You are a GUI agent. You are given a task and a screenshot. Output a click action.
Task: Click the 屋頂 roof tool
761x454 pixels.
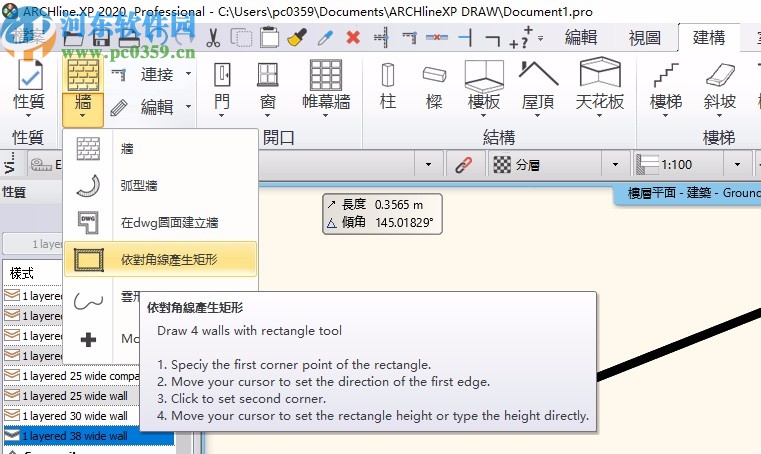pos(538,85)
